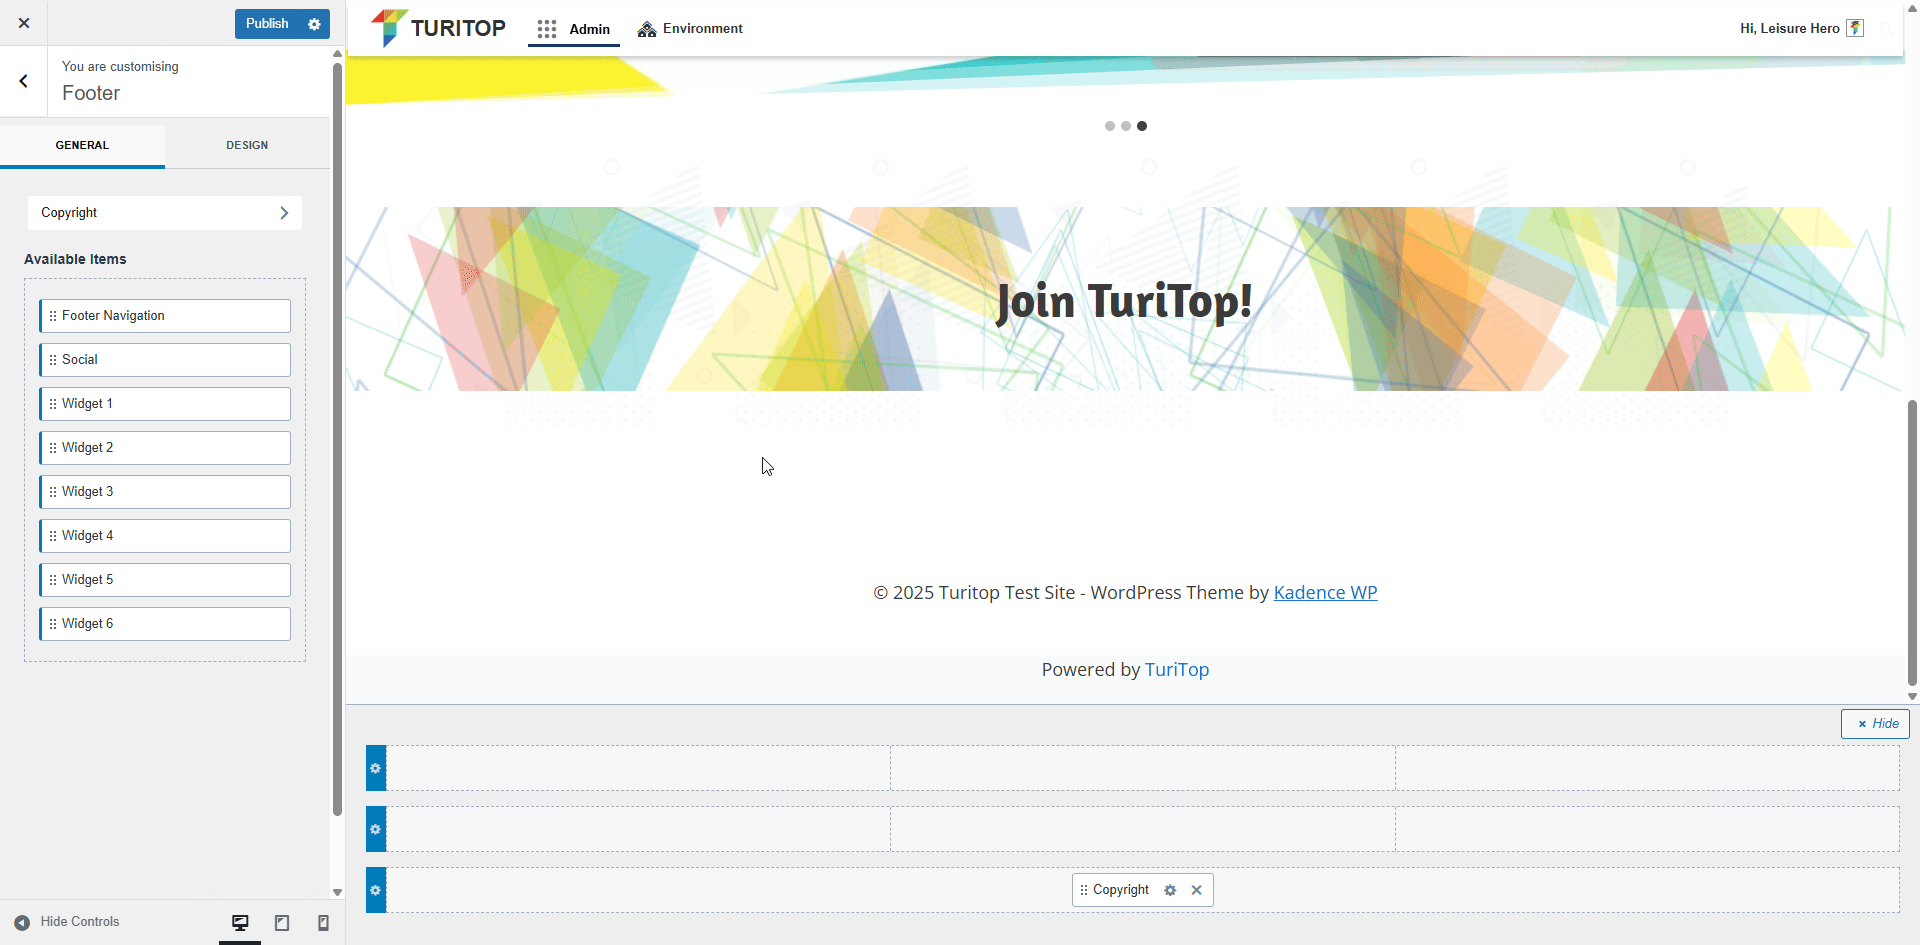Image resolution: width=1920 pixels, height=945 pixels.
Task: Remove the Copyright item from footer row
Action: coord(1196,890)
